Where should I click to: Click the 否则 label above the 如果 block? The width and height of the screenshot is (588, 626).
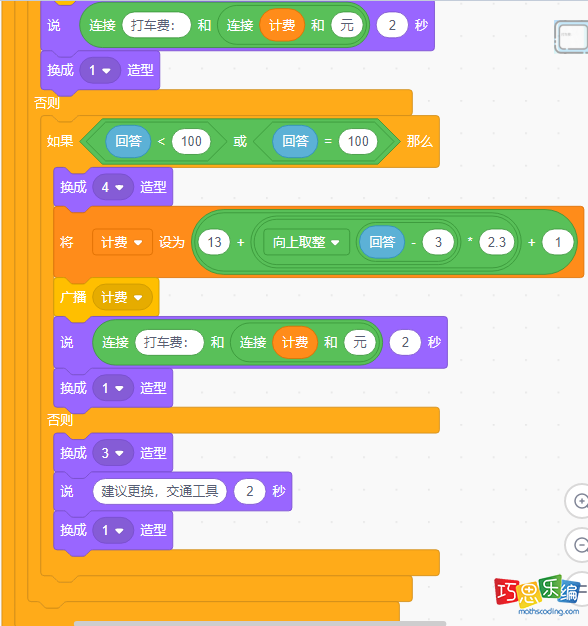click(x=47, y=103)
